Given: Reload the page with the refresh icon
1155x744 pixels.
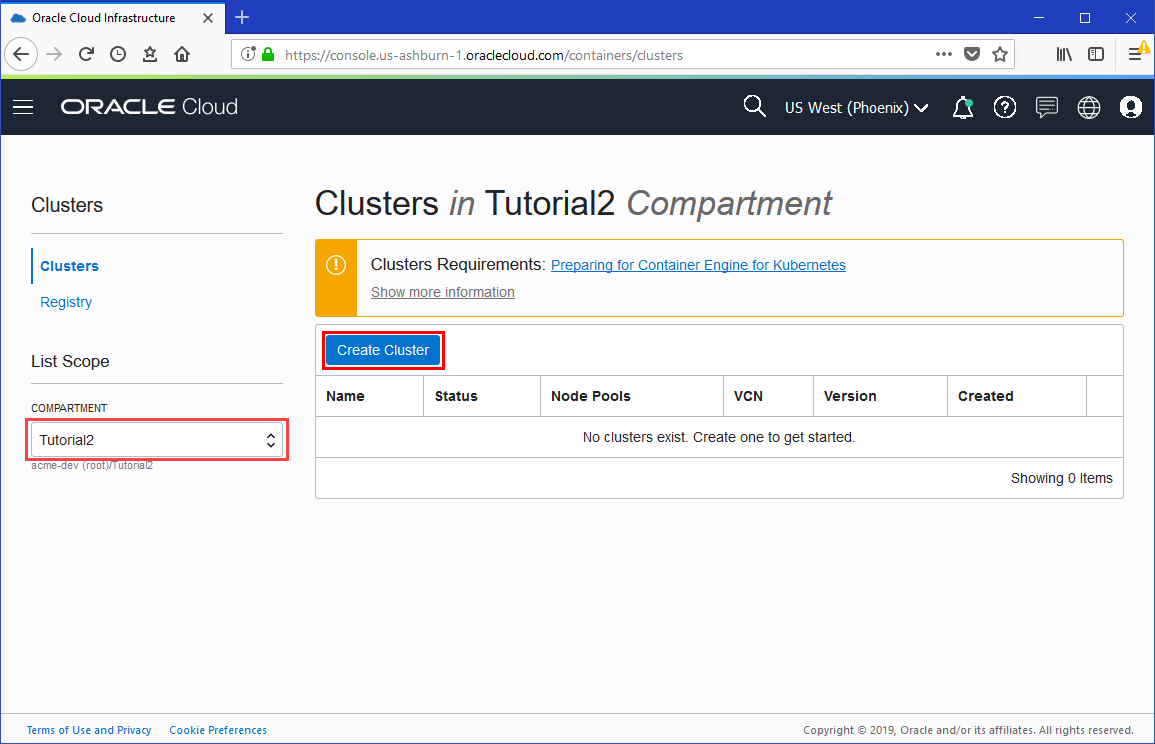Looking at the screenshot, I should (86, 55).
